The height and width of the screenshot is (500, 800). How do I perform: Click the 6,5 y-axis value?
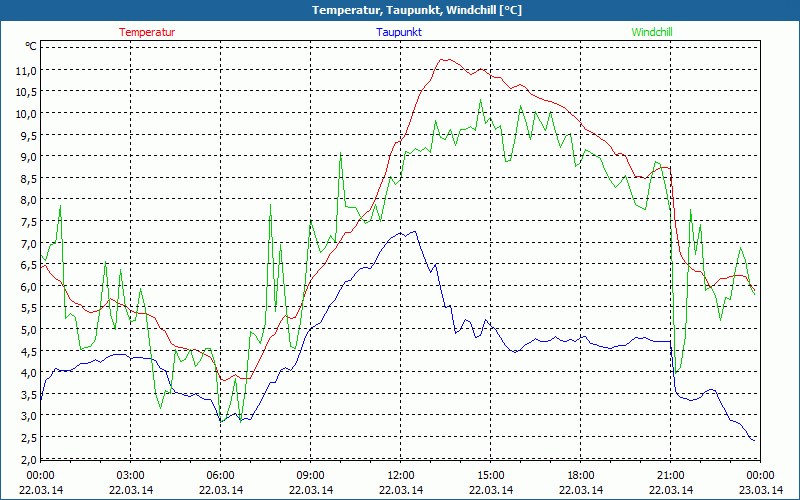tap(28, 264)
